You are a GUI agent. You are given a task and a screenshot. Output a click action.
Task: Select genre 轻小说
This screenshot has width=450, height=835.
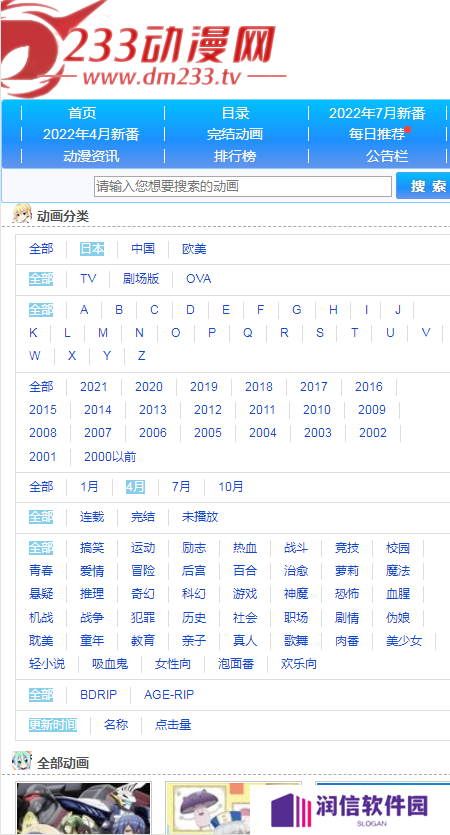(x=47, y=664)
